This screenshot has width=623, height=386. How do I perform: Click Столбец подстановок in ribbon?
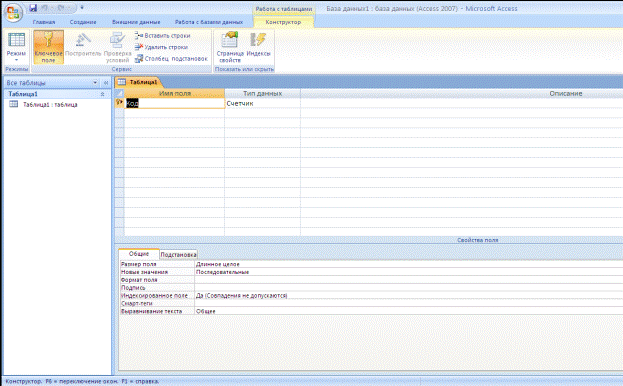click(x=171, y=59)
